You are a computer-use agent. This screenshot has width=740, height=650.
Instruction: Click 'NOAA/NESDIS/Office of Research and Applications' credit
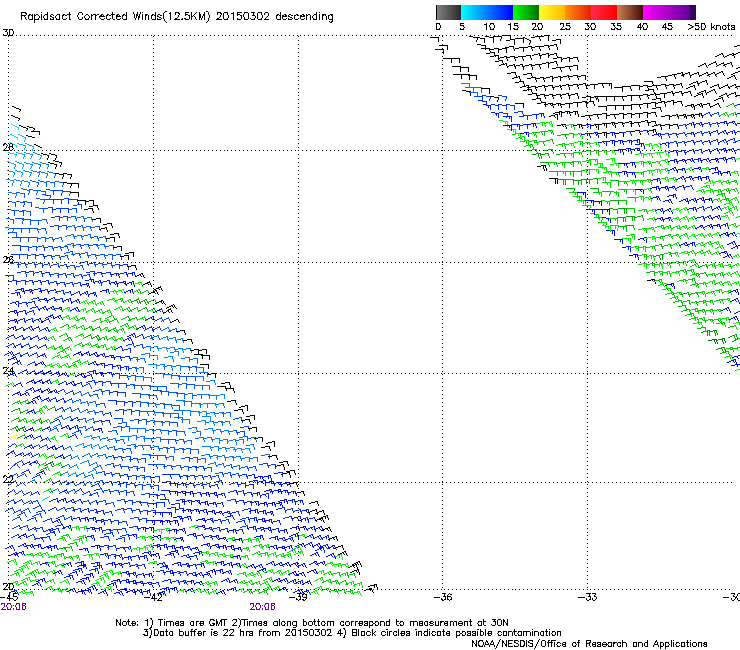[589, 644]
